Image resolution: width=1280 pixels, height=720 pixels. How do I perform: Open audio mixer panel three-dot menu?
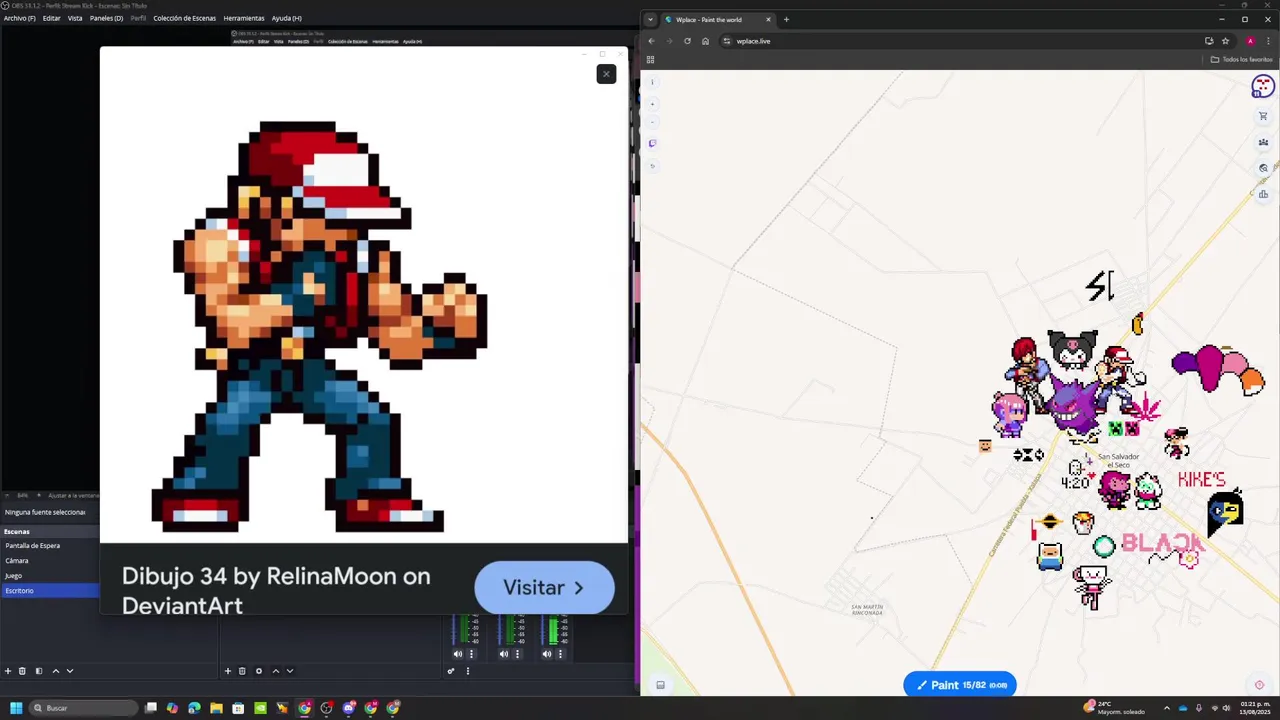click(x=467, y=671)
